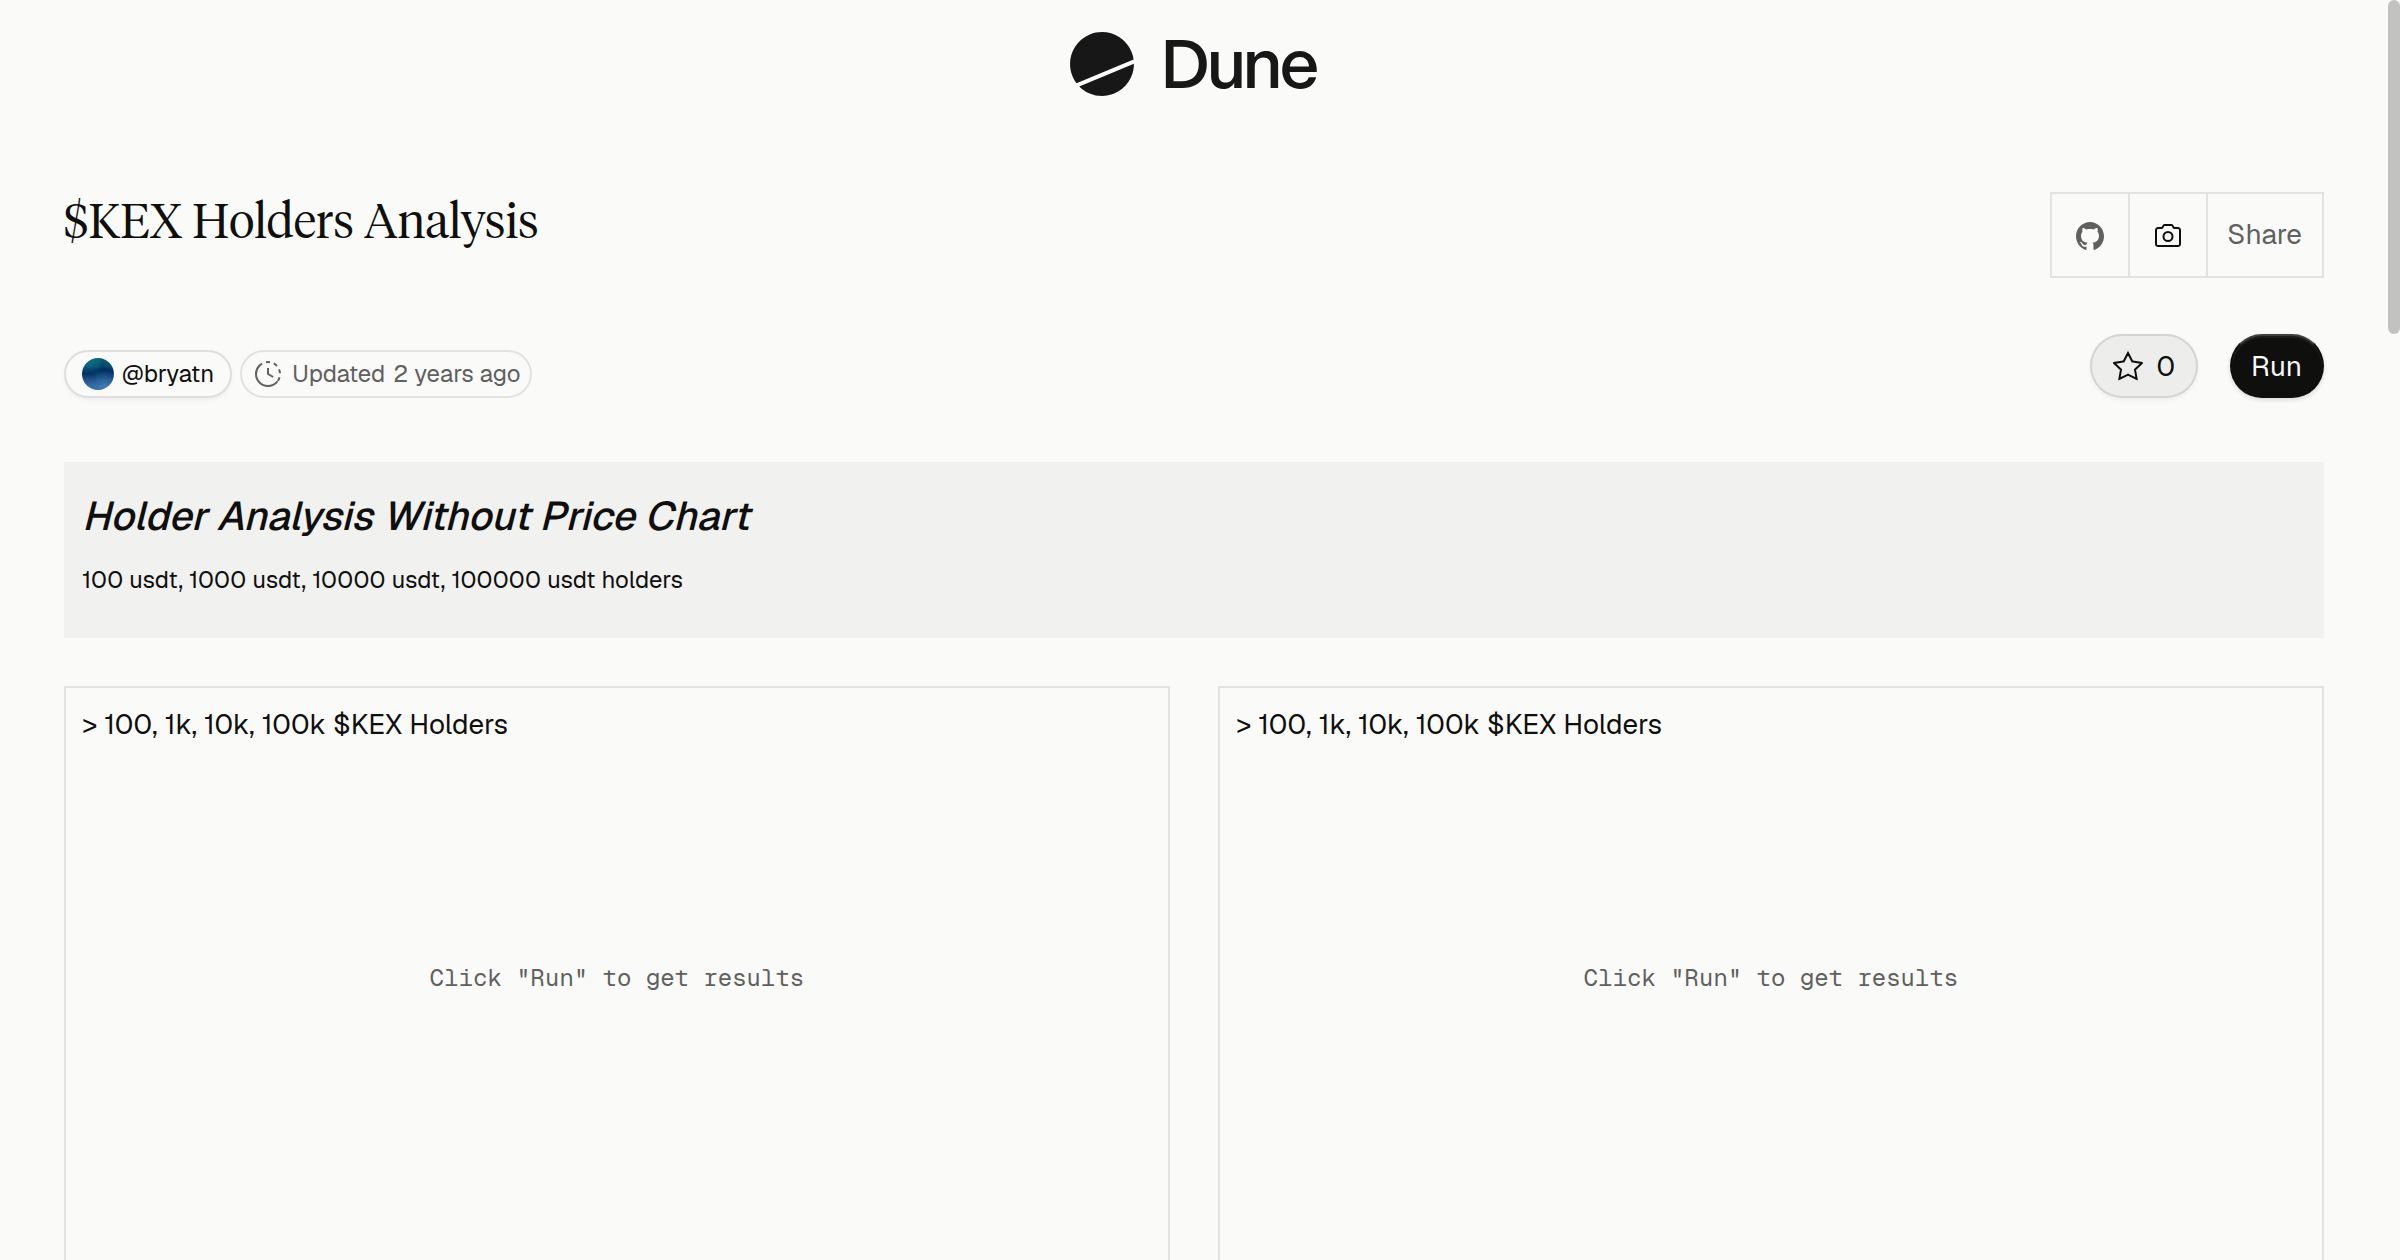Click the @bryatn avatar image
Viewport: 2400px width, 1260px height.
pos(98,374)
